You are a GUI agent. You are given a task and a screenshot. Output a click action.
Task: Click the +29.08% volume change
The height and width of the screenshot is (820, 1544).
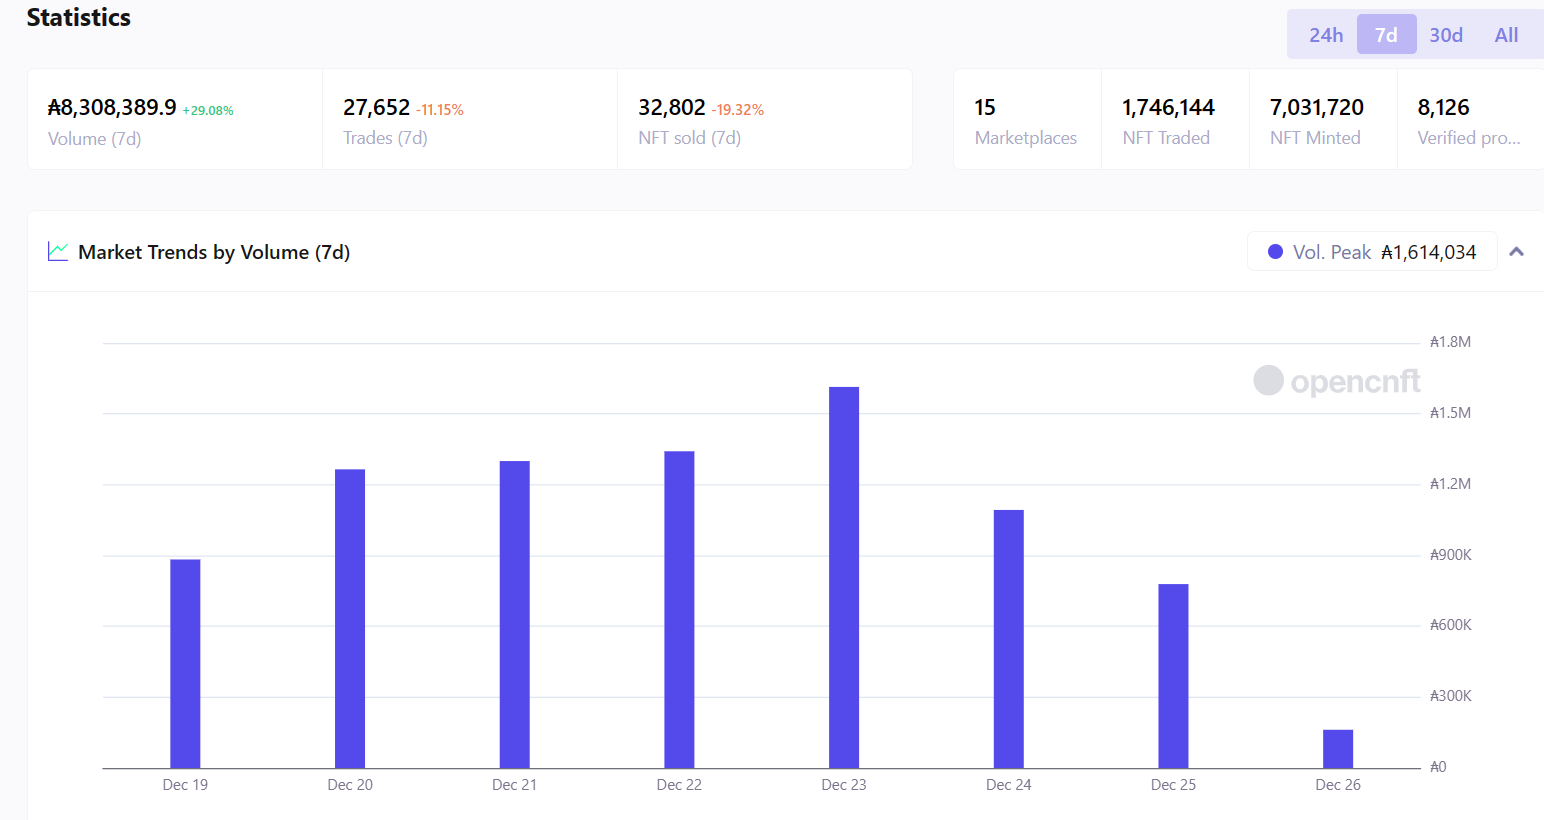tap(208, 110)
